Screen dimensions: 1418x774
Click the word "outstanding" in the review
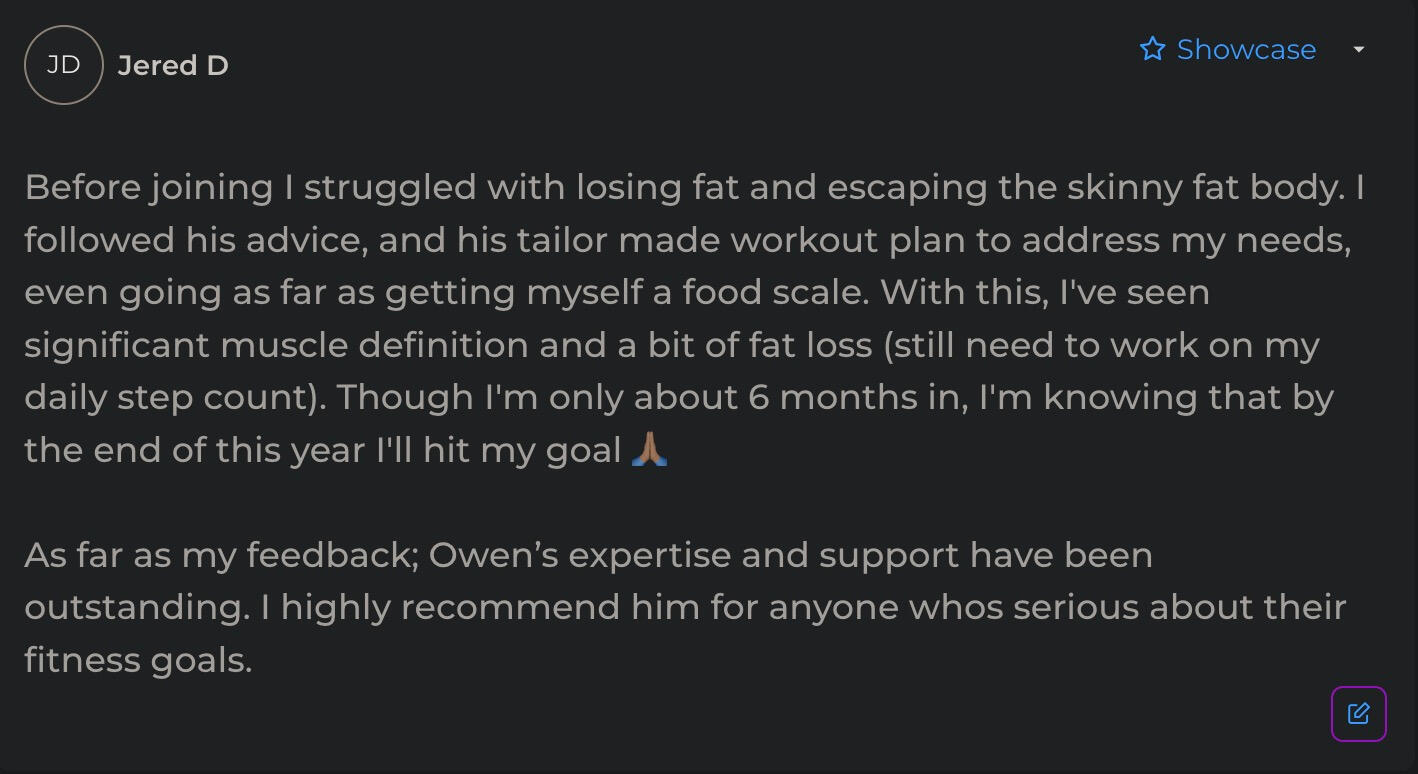137,607
